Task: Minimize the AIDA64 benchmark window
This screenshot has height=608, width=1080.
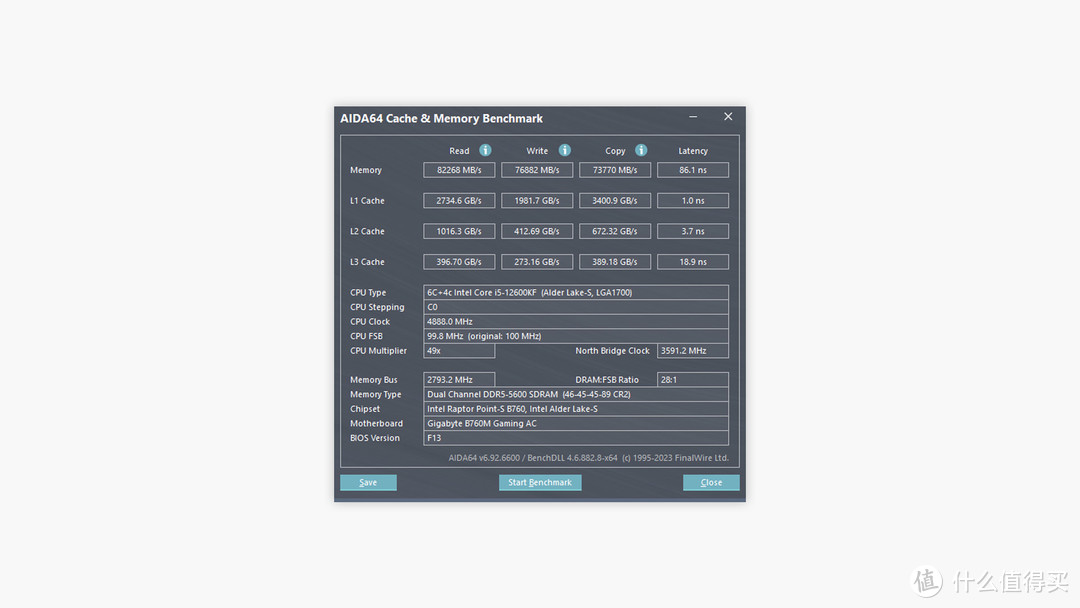Action: click(693, 117)
